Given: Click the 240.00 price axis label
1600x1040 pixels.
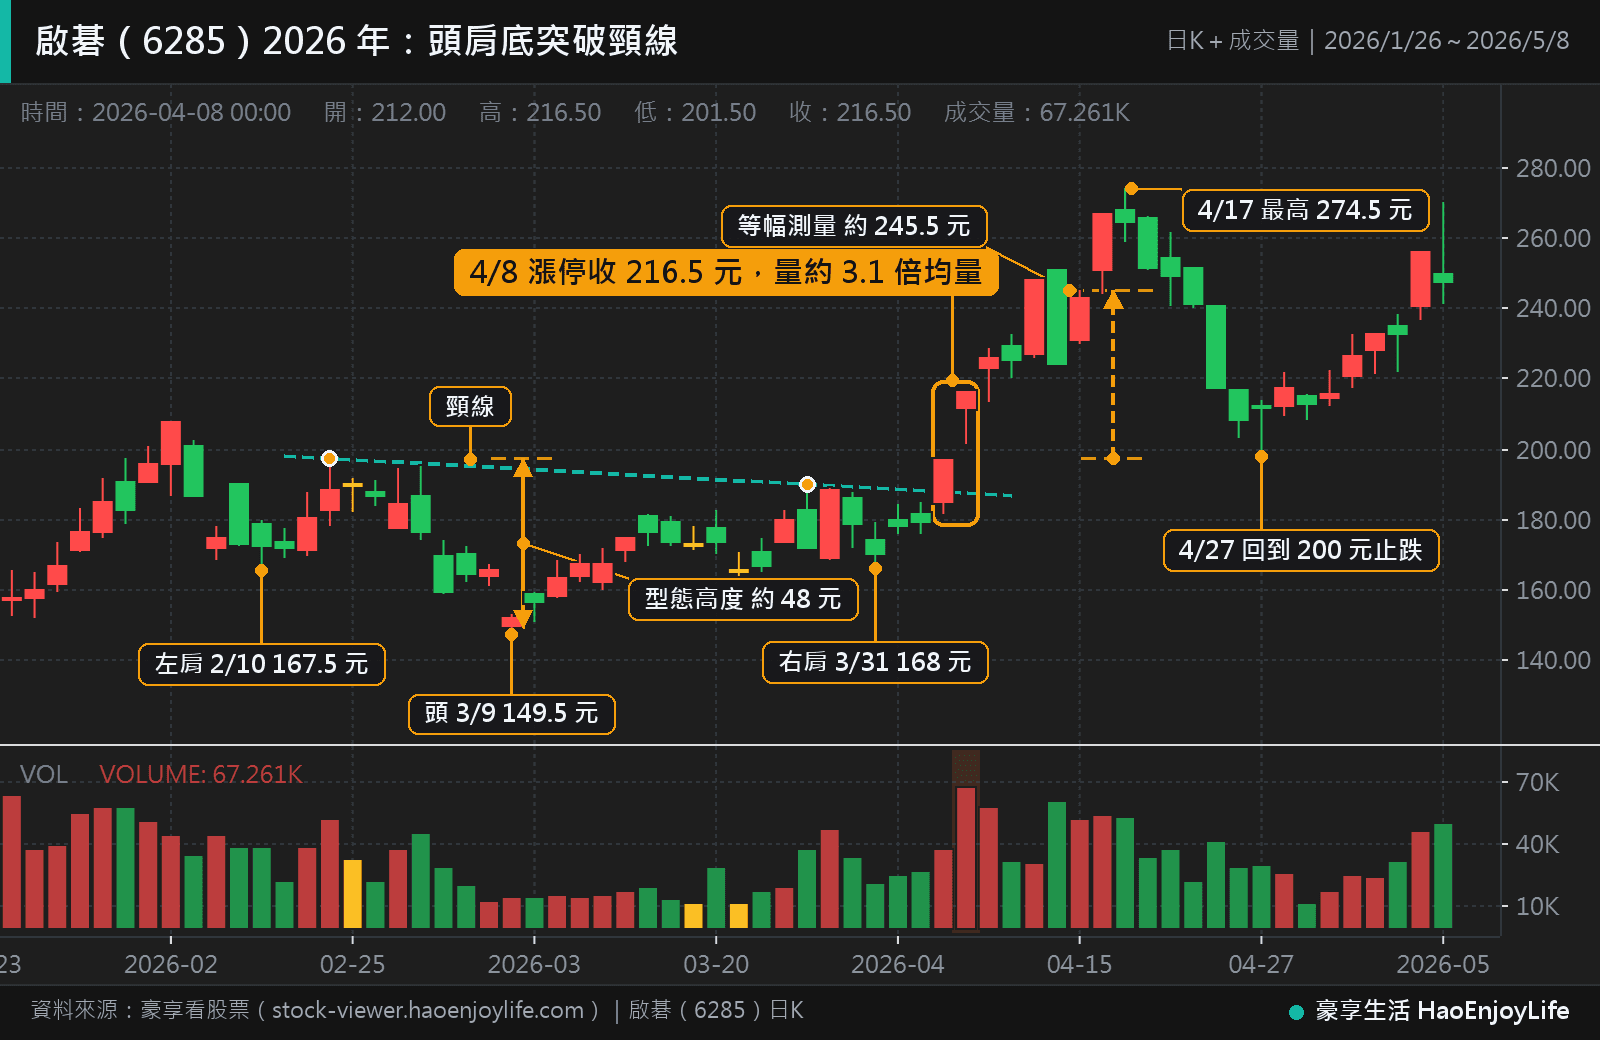Looking at the screenshot, I should point(1553,308).
